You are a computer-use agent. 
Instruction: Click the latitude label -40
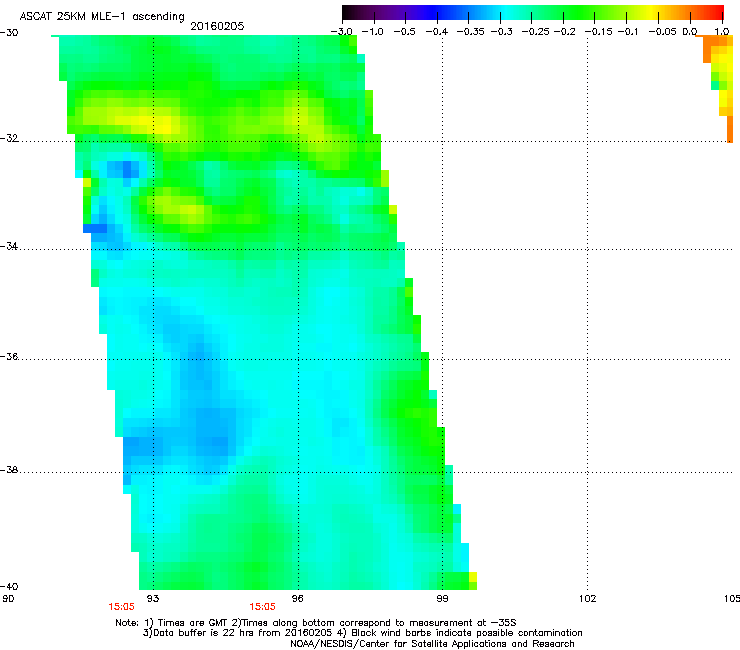[9, 586]
